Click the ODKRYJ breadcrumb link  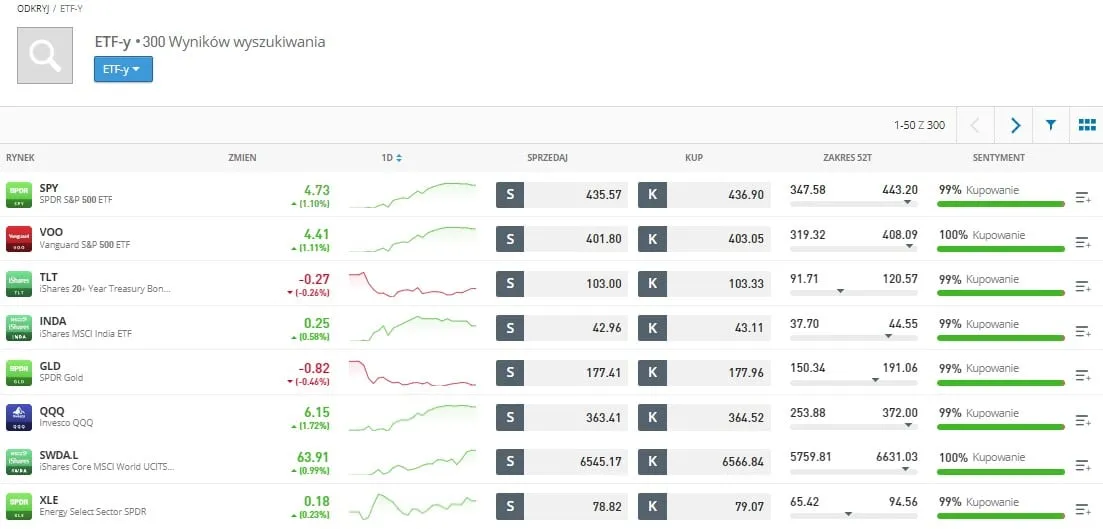coord(33,8)
